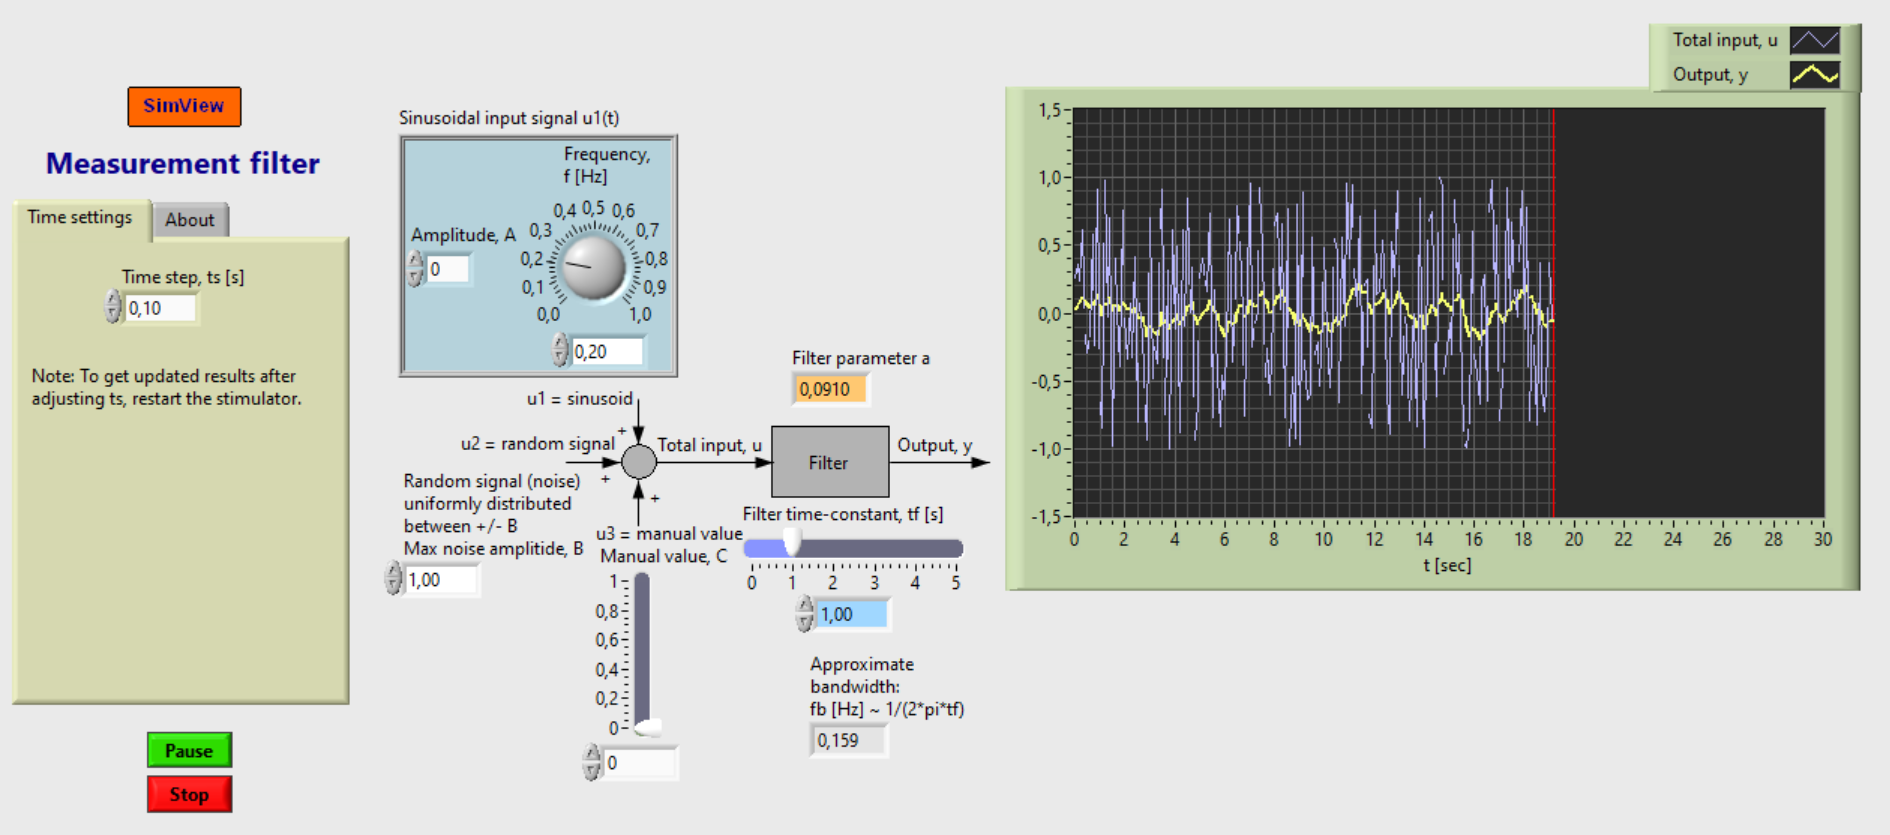Click the Amplitude A stepper arrows

pyautogui.click(x=416, y=268)
